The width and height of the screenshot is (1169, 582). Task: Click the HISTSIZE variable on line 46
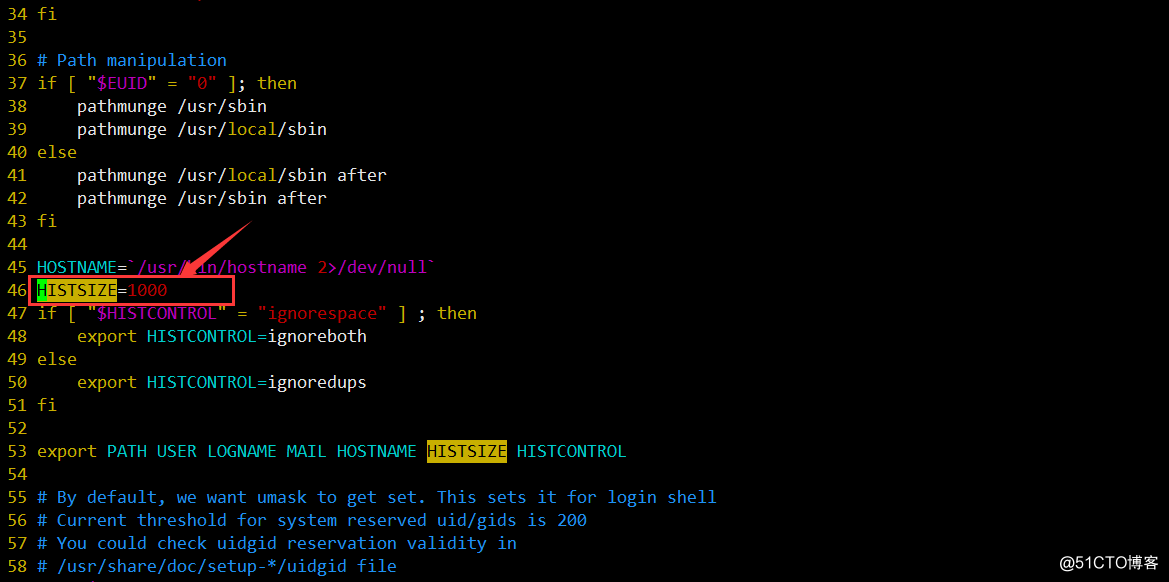77,289
